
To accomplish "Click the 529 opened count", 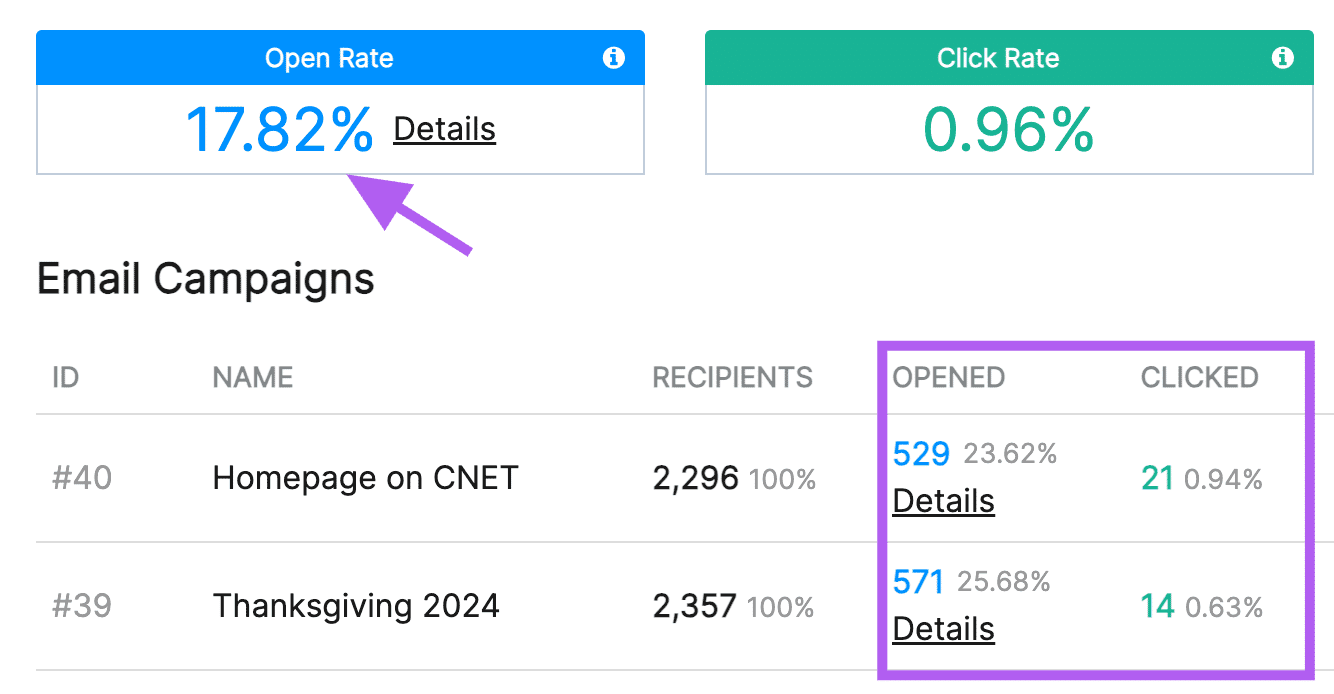I will pyautogui.click(x=921, y=454).
